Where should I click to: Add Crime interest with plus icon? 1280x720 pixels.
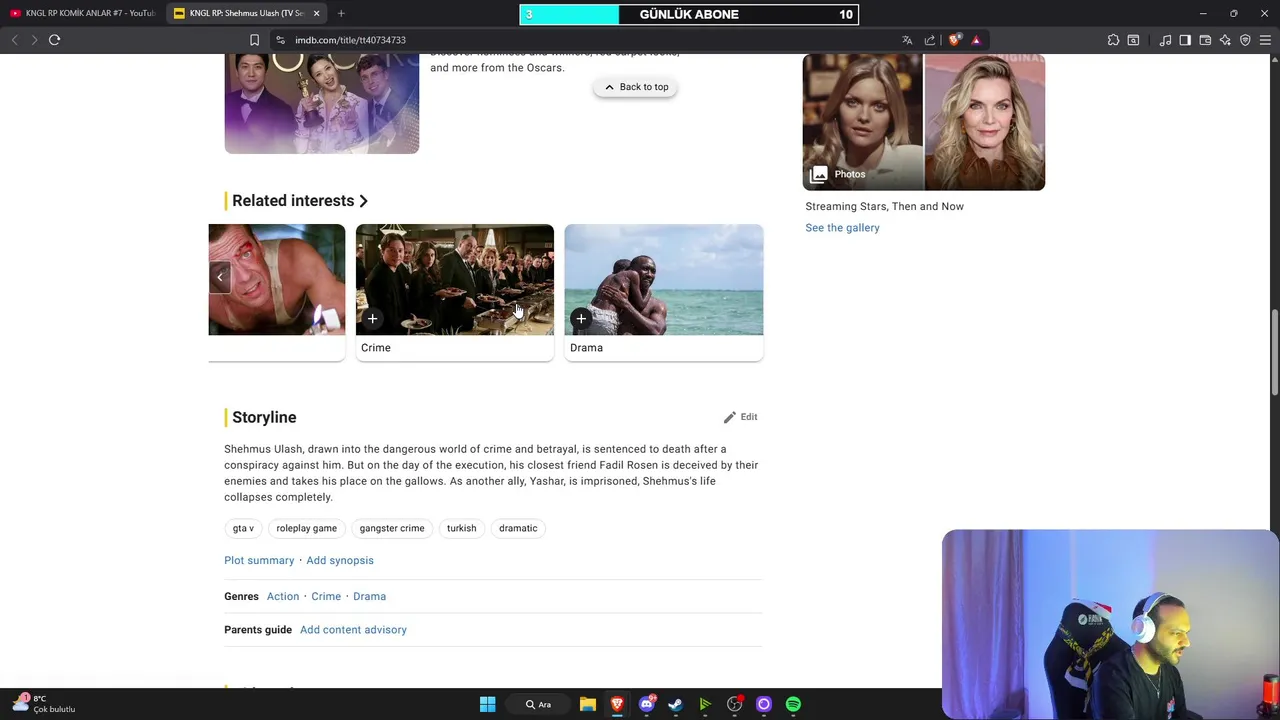point(372,319)
